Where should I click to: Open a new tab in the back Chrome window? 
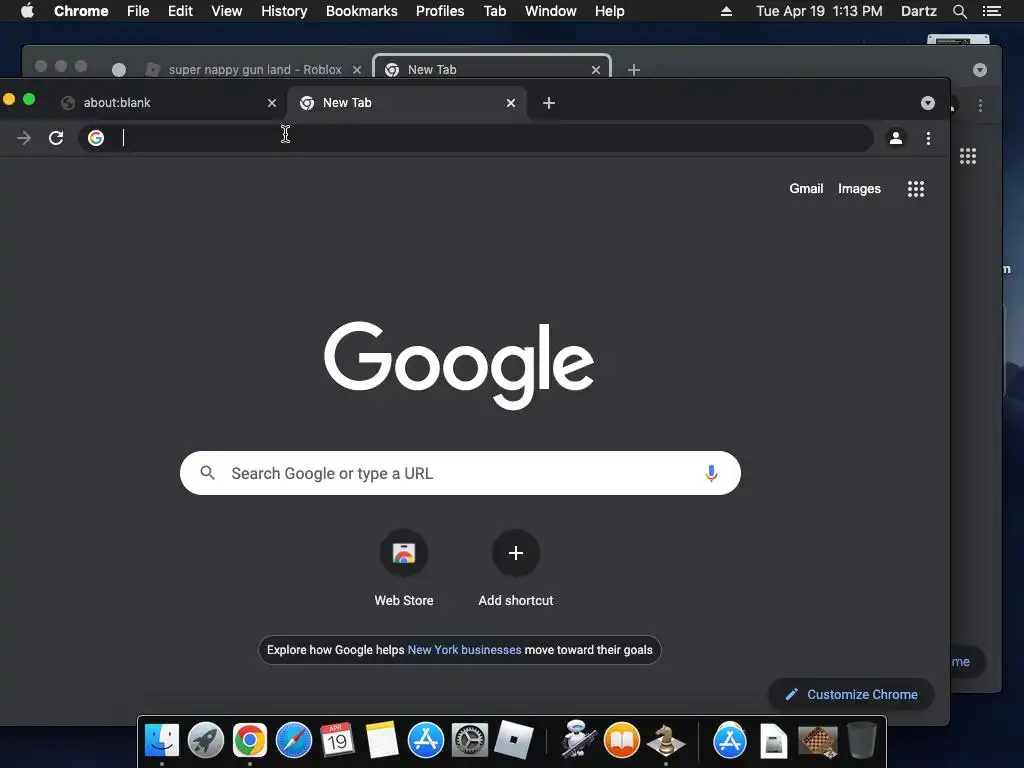pyautogui.click(x=633, y=69)
